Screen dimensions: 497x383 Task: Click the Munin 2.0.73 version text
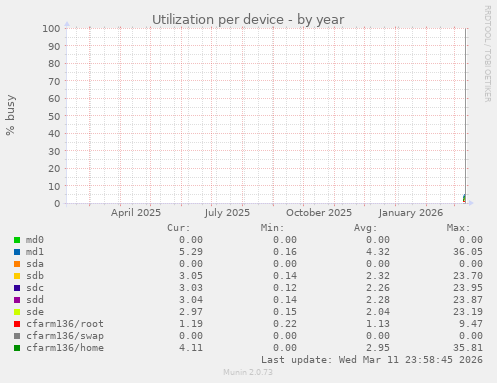tap(248, 372)
